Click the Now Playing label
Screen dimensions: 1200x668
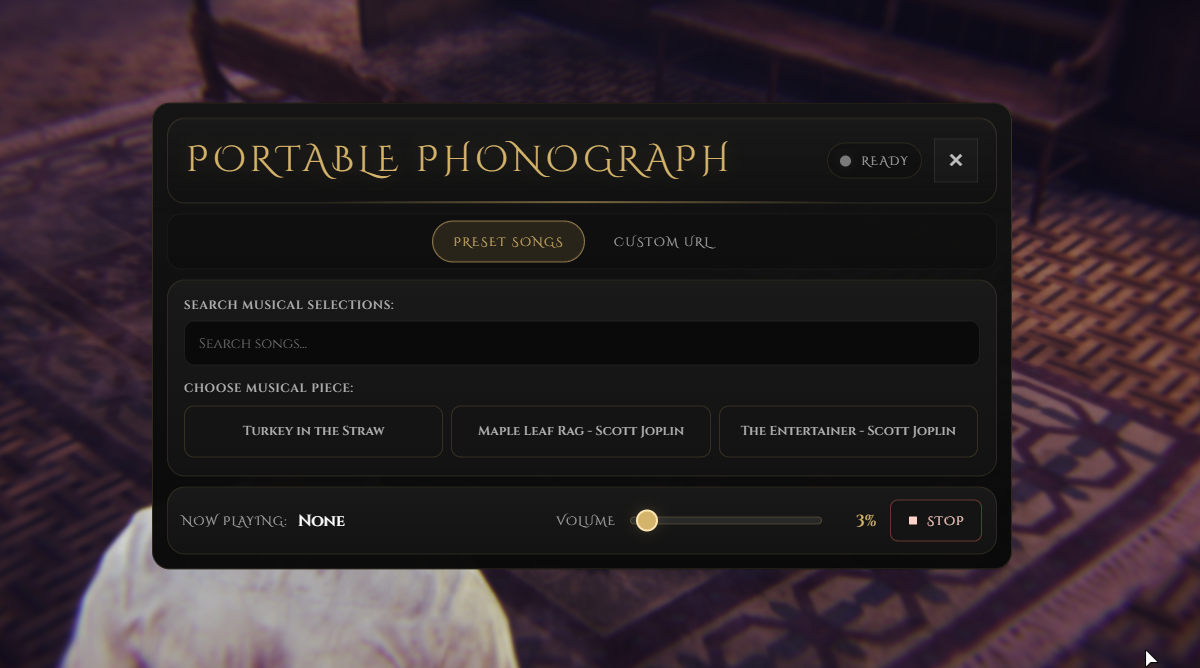click(234, 521)
